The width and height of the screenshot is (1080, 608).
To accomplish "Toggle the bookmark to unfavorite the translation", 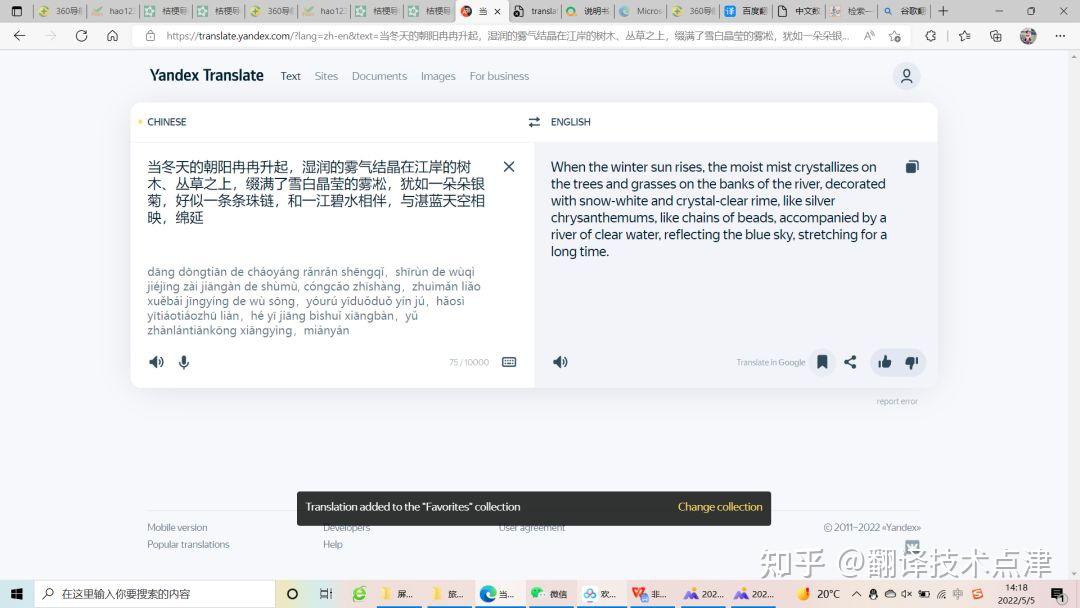I will (x=822, y=362).
